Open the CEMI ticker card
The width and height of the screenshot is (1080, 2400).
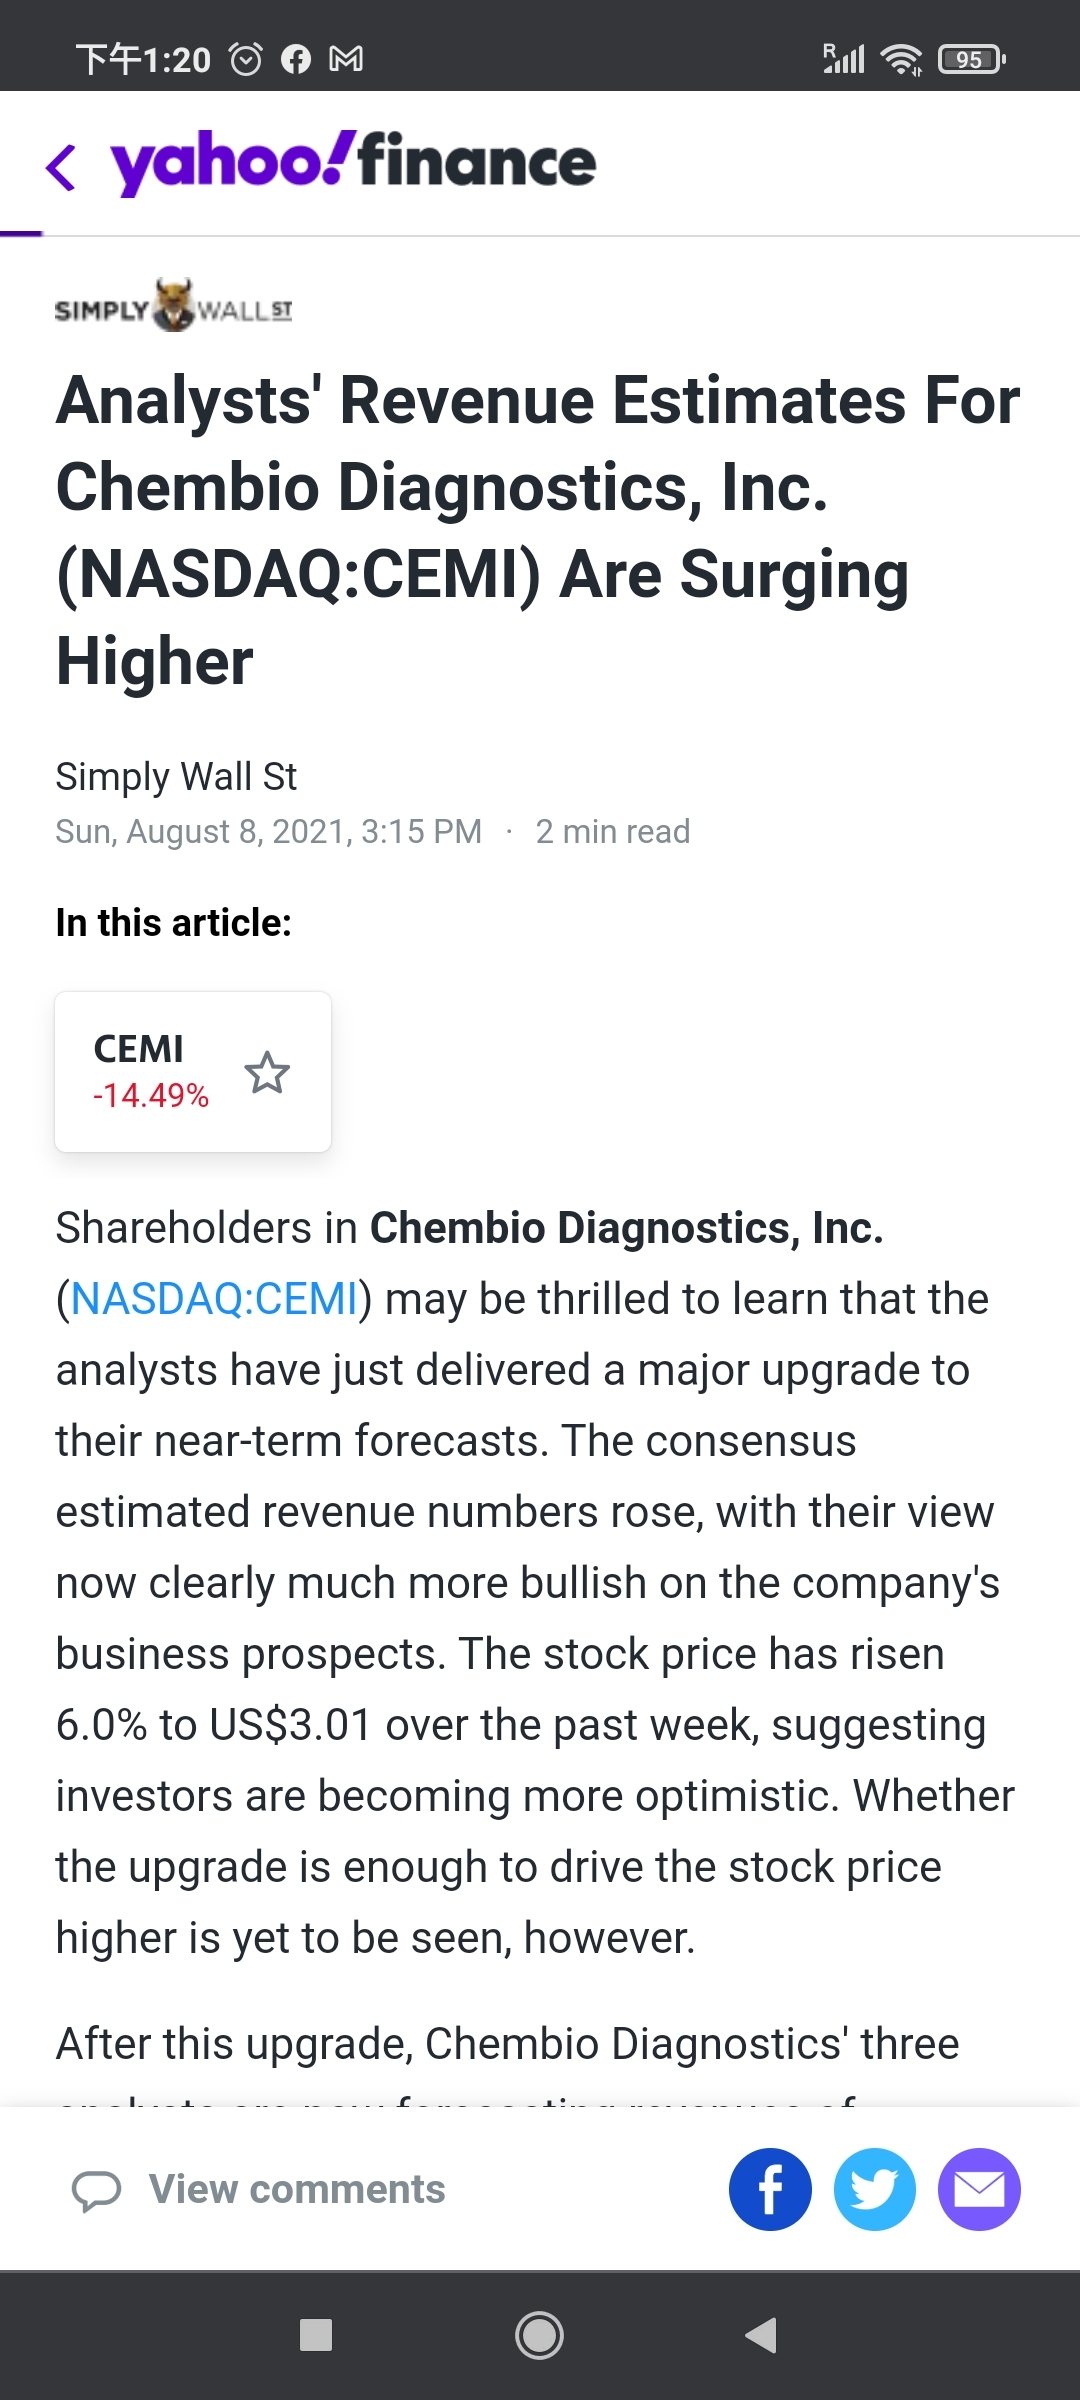[193, 1072]
